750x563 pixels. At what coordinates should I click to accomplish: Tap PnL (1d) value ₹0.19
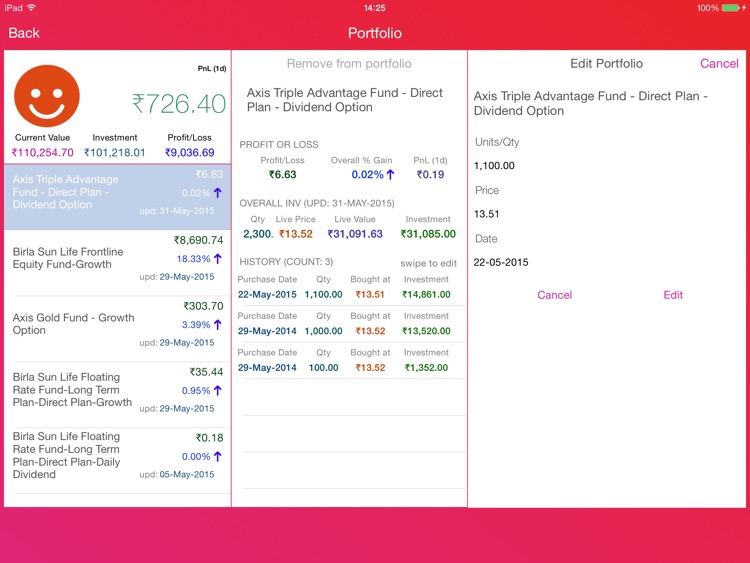430,175
